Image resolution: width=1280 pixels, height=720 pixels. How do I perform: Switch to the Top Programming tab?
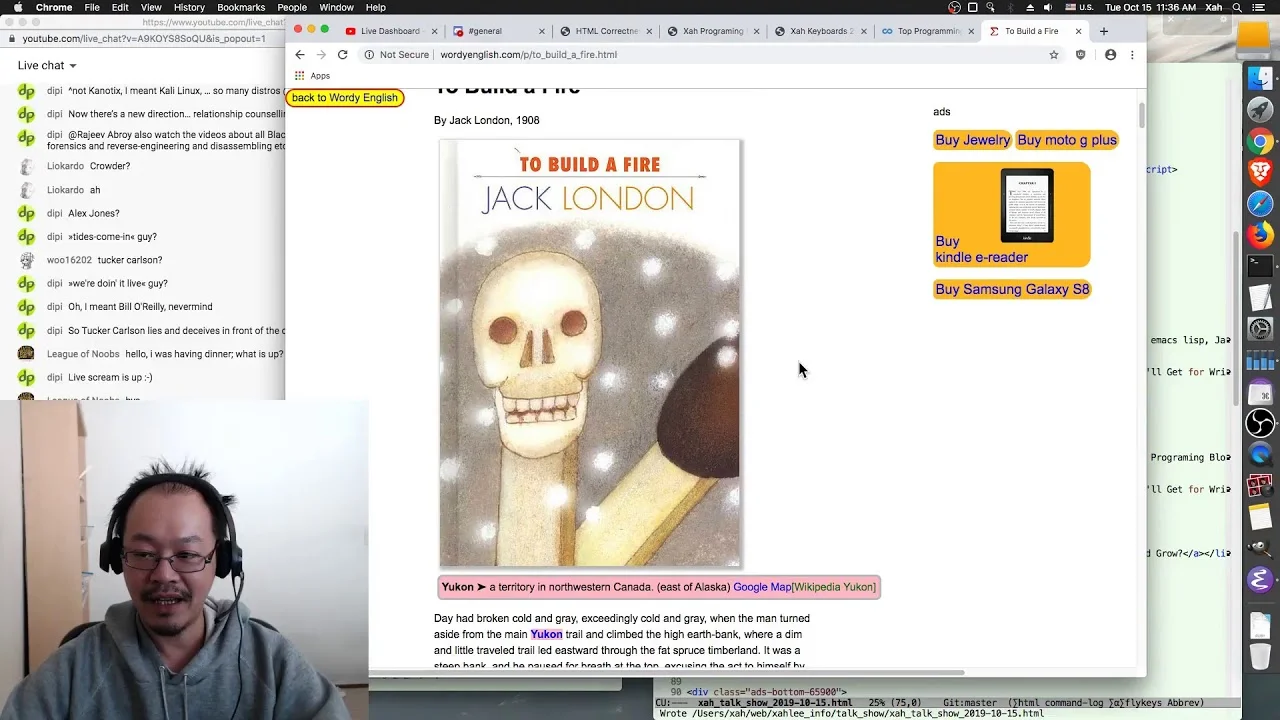pyautogui.click(x=928, y=31)
